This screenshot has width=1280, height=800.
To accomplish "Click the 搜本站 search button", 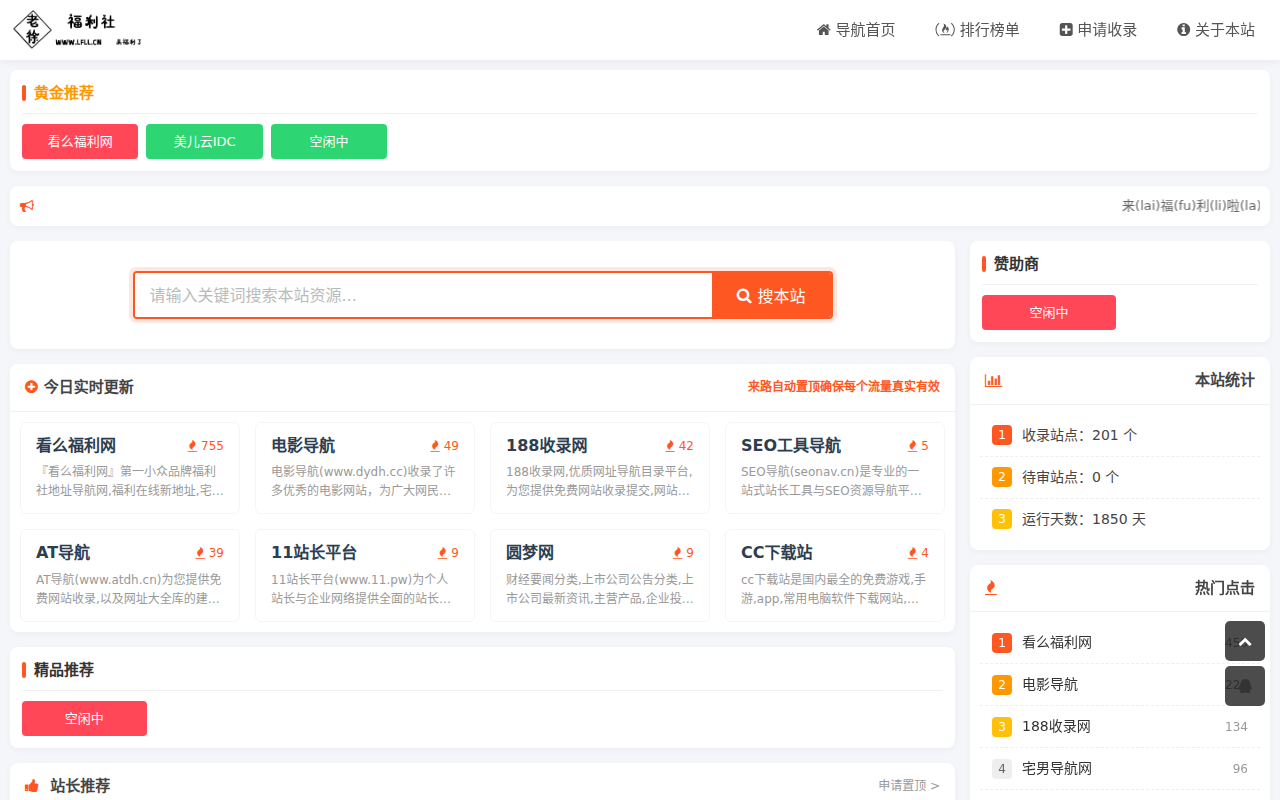I will pos(772,295).
